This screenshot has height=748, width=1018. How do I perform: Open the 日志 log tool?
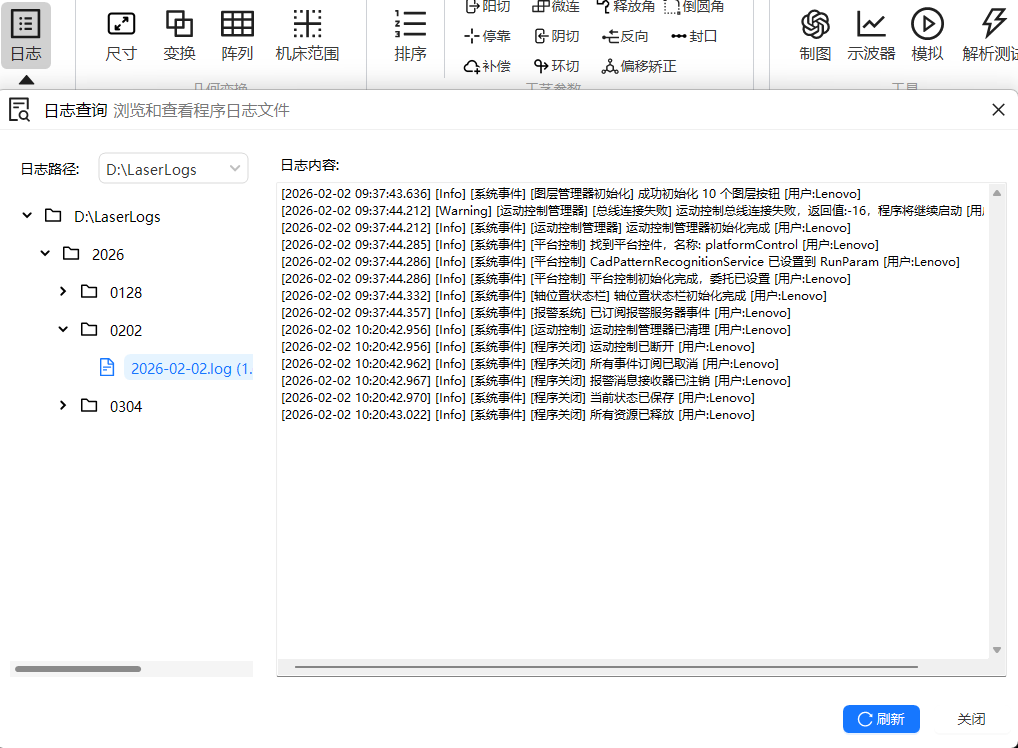(x=25, y=36)
